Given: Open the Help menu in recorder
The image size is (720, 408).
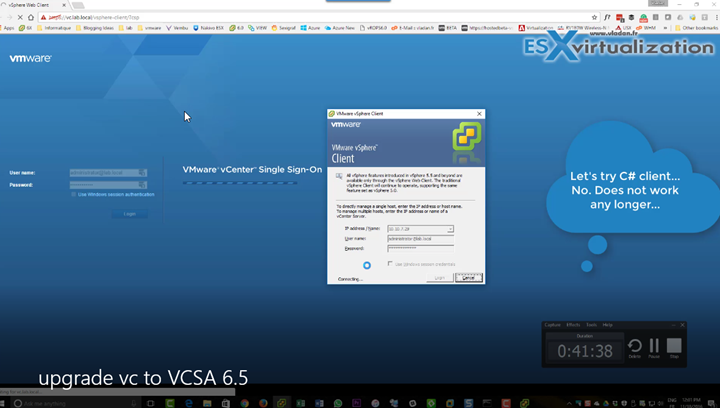Looking at the screenshot, I should point(608,325).
